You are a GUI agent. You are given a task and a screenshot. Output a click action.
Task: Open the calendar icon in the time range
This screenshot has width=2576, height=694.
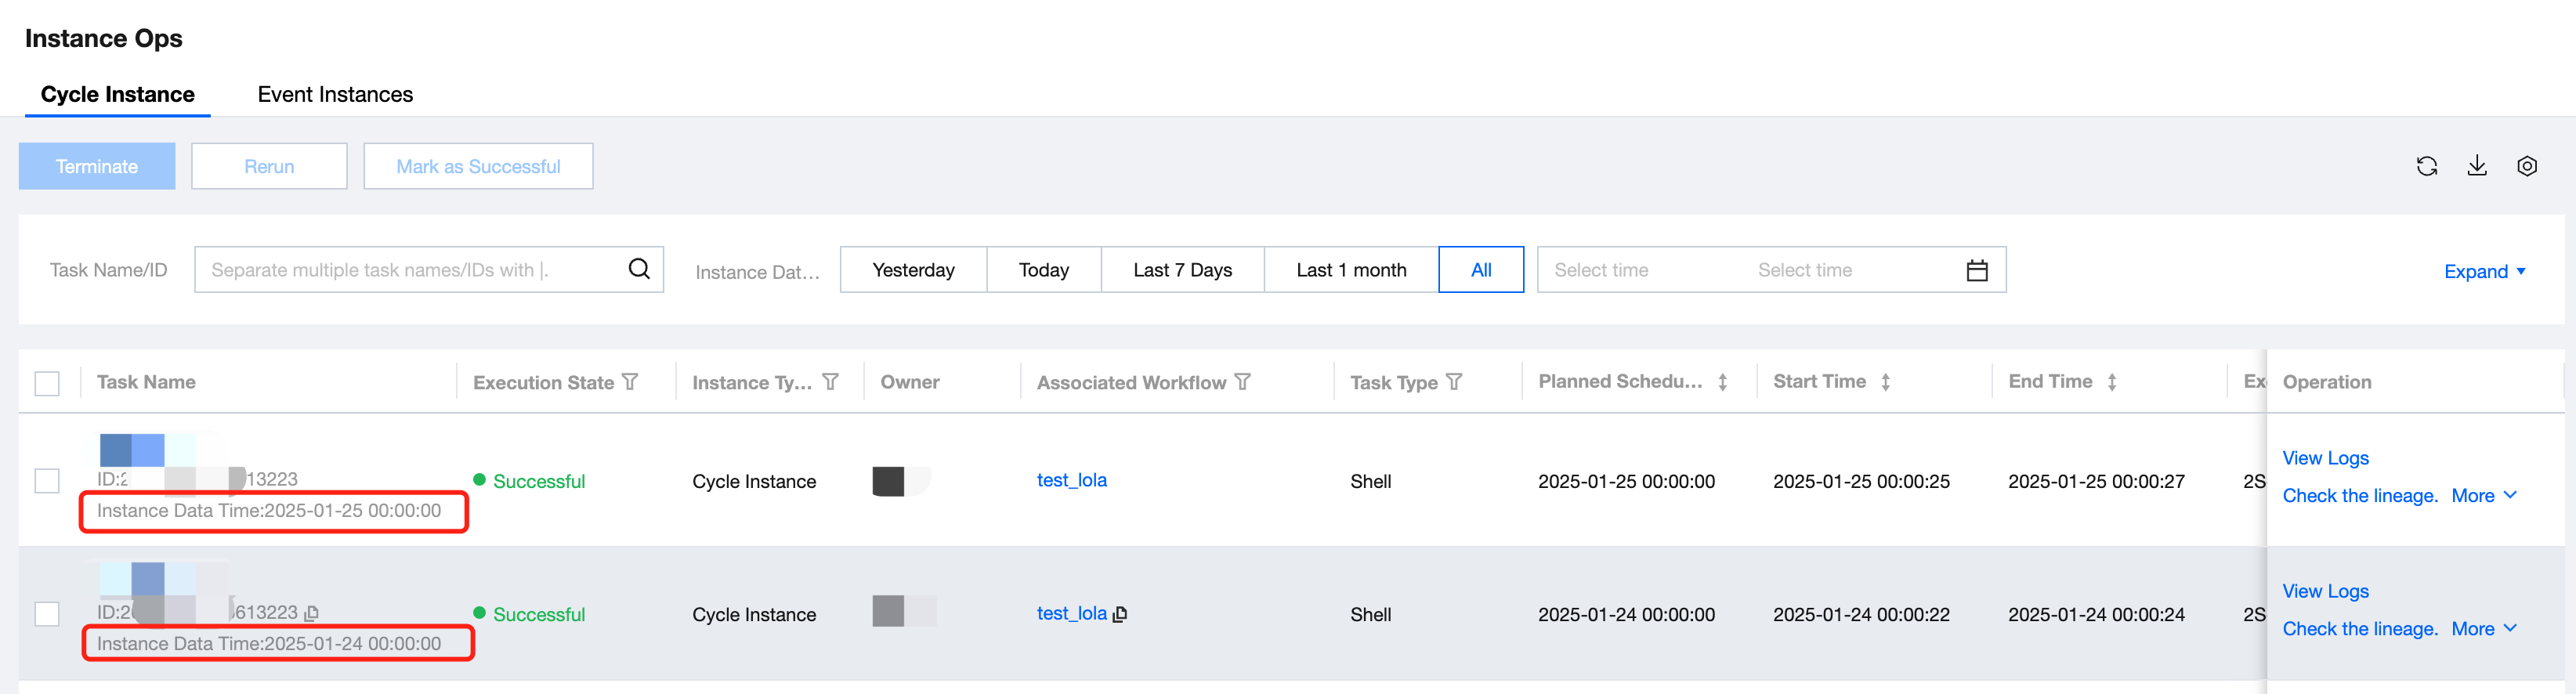[x=1976, y=270]
